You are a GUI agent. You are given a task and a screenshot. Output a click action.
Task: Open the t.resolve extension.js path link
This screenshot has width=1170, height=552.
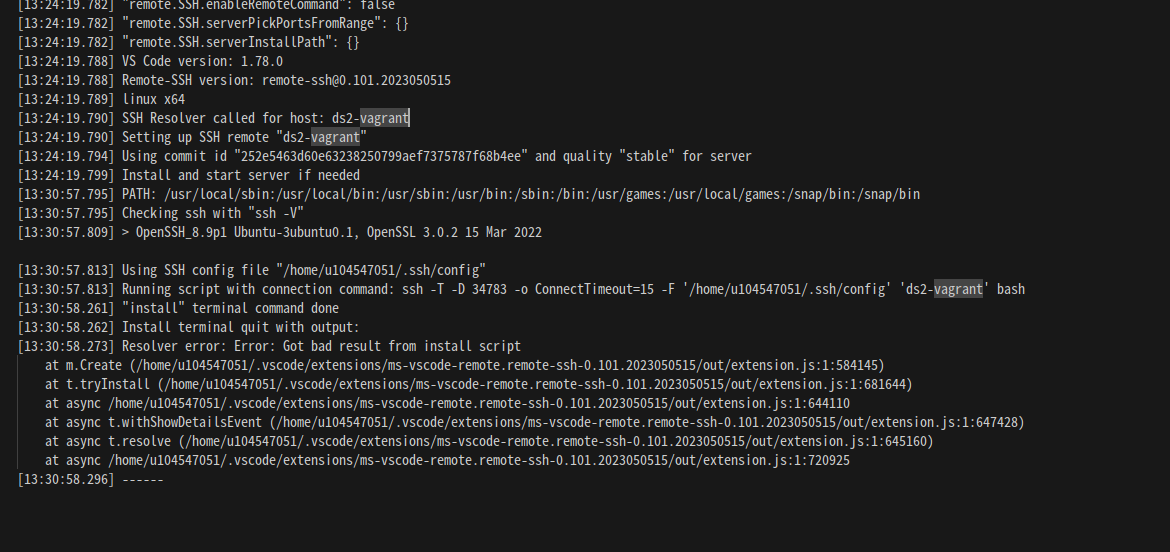tap(555, 442)
